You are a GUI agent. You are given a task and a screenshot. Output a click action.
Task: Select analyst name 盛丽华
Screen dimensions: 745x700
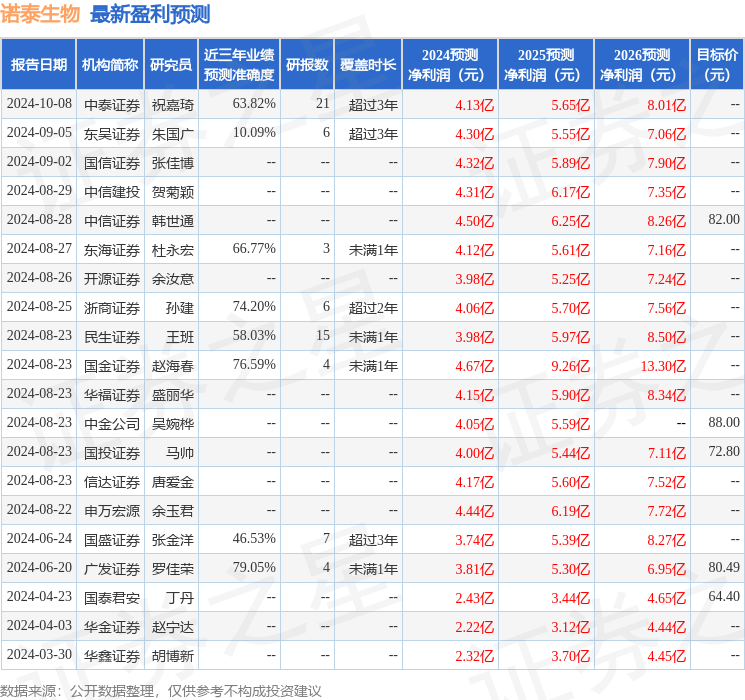point(172,395)
